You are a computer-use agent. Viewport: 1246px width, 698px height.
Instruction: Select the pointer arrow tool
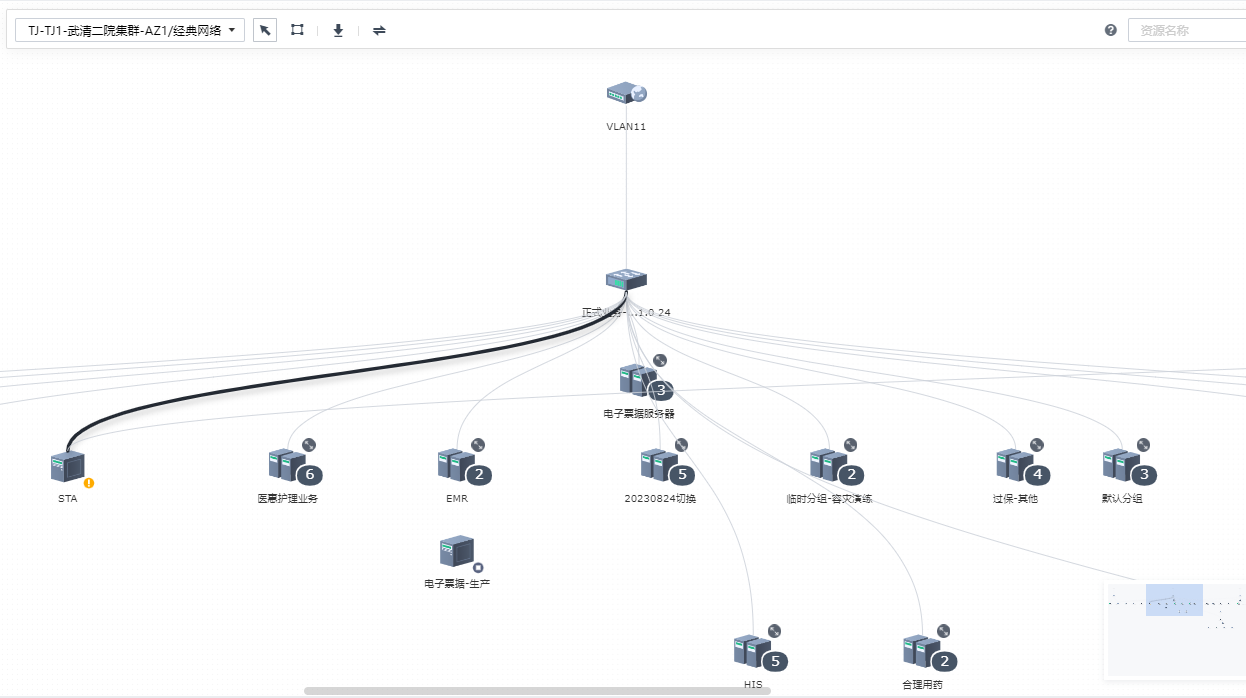coord(265,30)
